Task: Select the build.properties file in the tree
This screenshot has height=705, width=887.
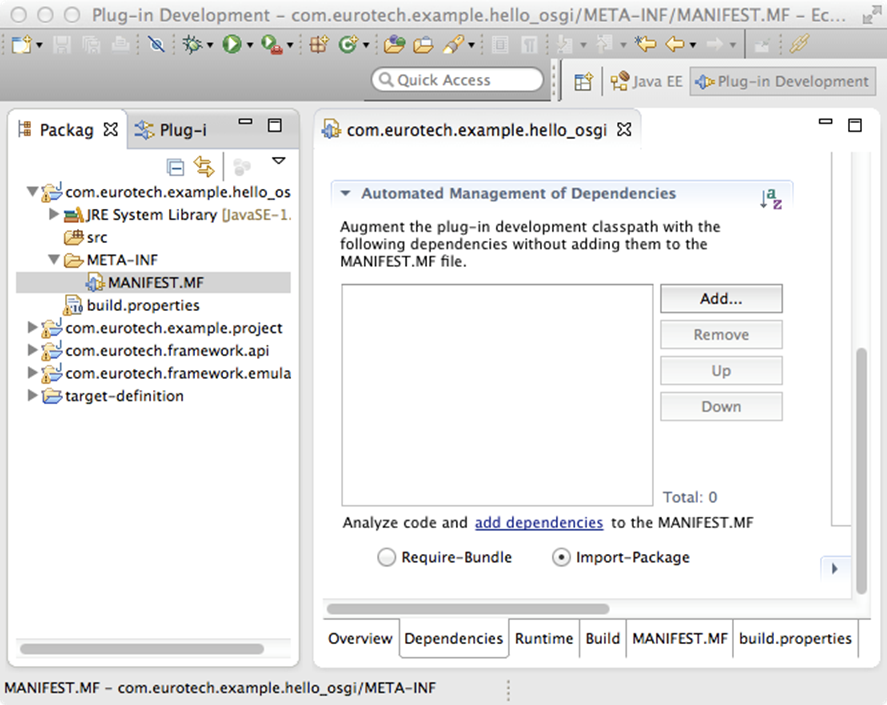Action: [x=131, y=306]
